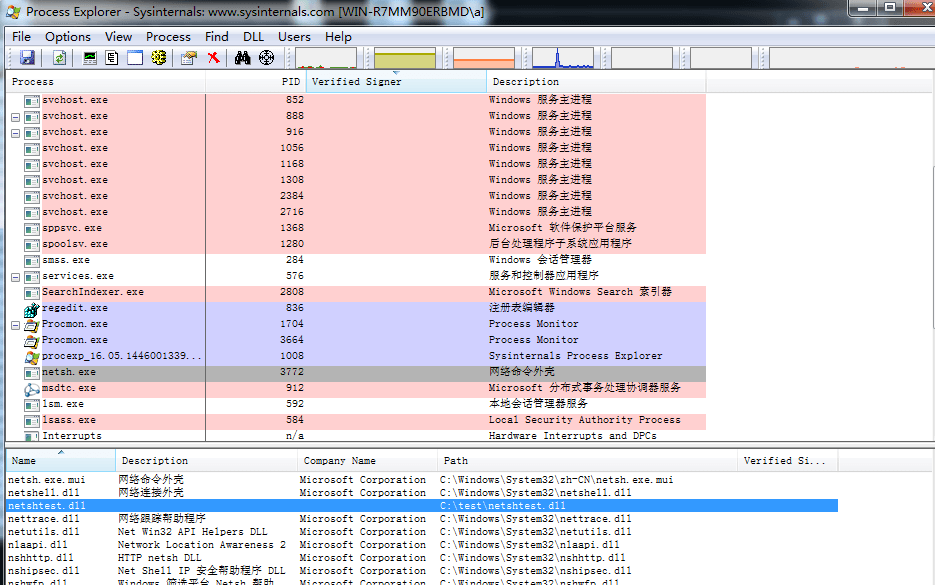935x585 pixels.
Task: Collapse the svchost.exe PID 888 tree node
Action: point(16,117)
